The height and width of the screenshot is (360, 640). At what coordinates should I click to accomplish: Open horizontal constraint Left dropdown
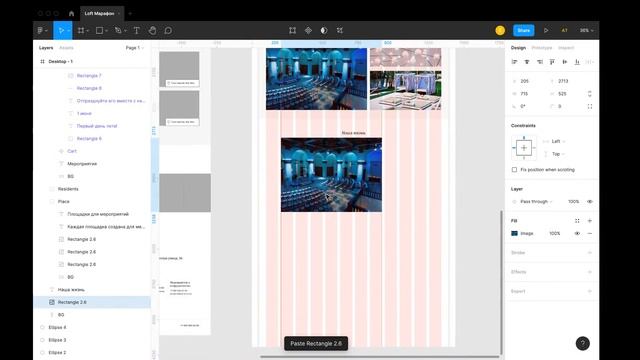[558, 141]
